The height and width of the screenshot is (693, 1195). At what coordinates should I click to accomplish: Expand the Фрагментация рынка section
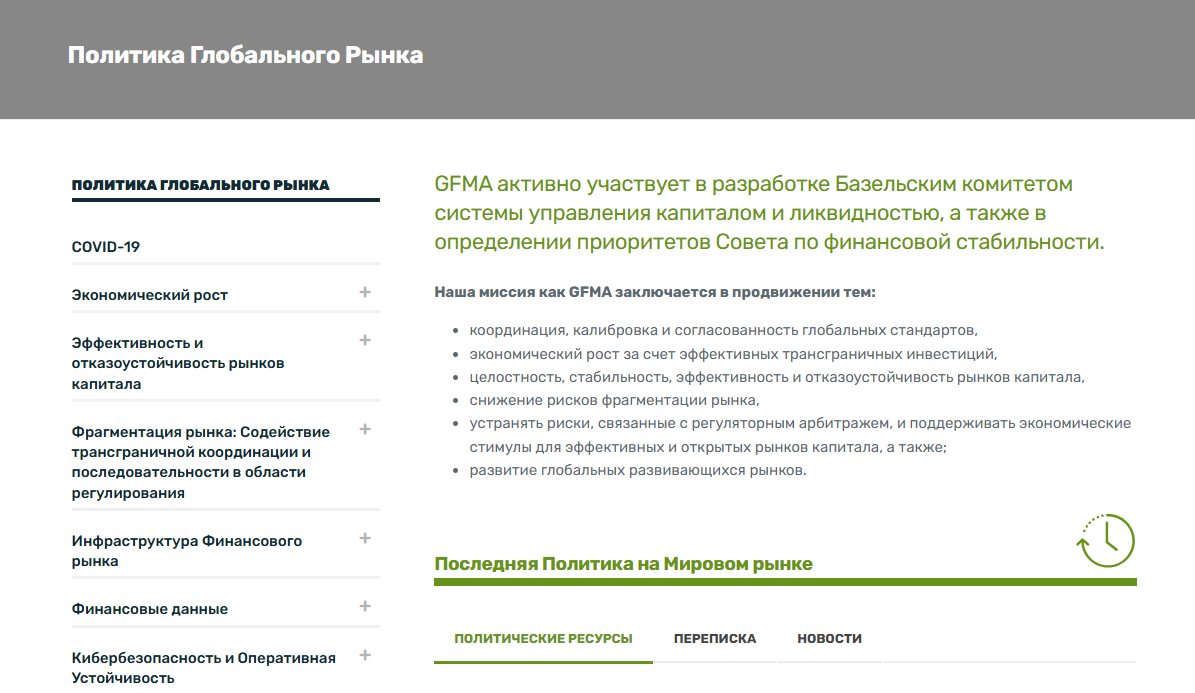[x=365, y=429]
